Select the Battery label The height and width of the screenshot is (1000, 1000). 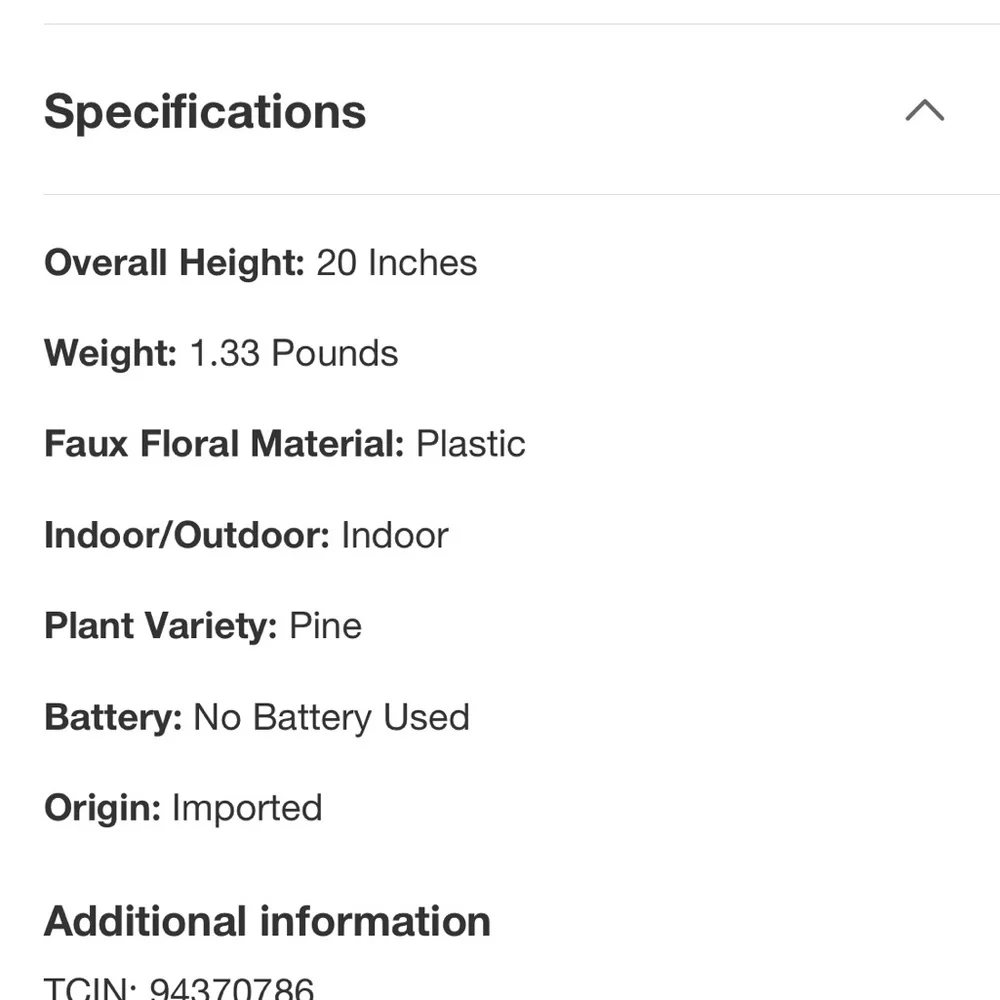coord(113,717)
